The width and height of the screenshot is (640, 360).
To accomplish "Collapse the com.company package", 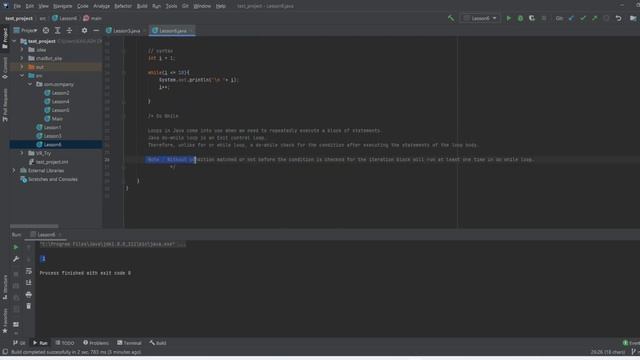I will [x=30, y=84].
